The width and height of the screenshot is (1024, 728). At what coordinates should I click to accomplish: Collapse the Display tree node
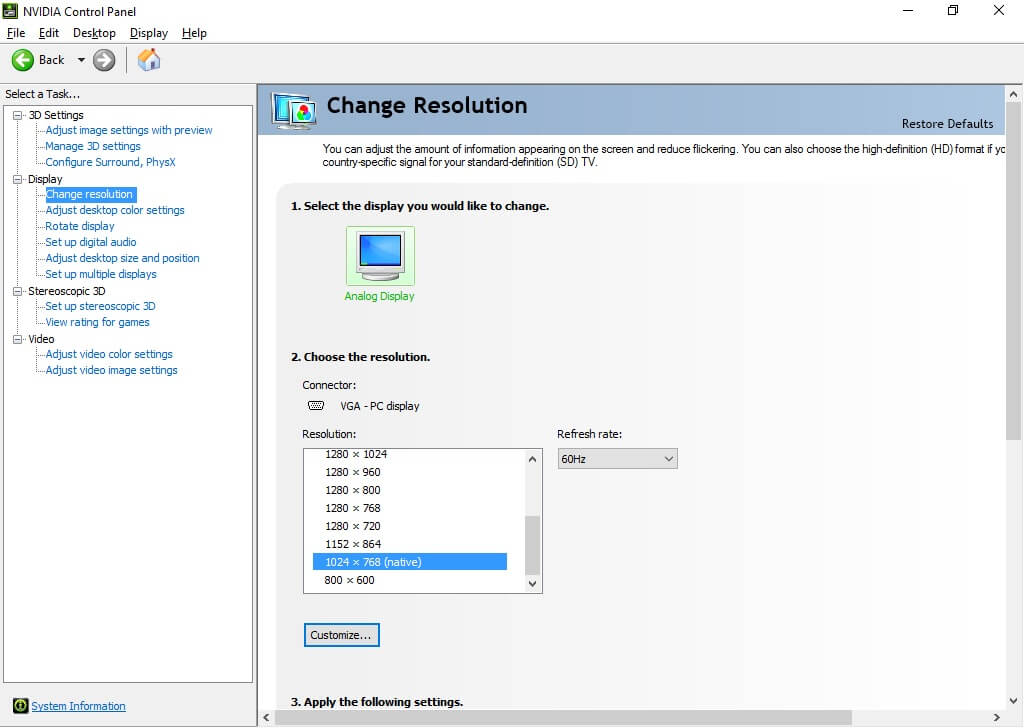pos(18,179)
